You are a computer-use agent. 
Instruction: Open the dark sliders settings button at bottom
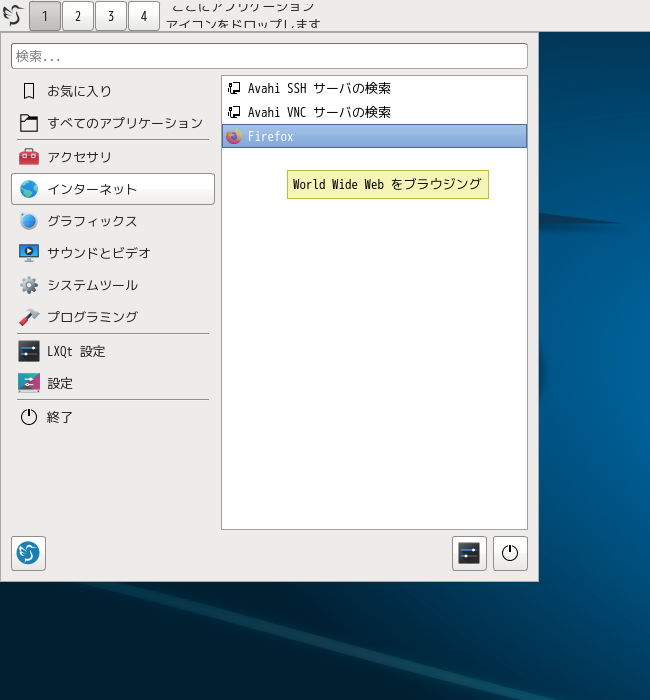(469, 554)
